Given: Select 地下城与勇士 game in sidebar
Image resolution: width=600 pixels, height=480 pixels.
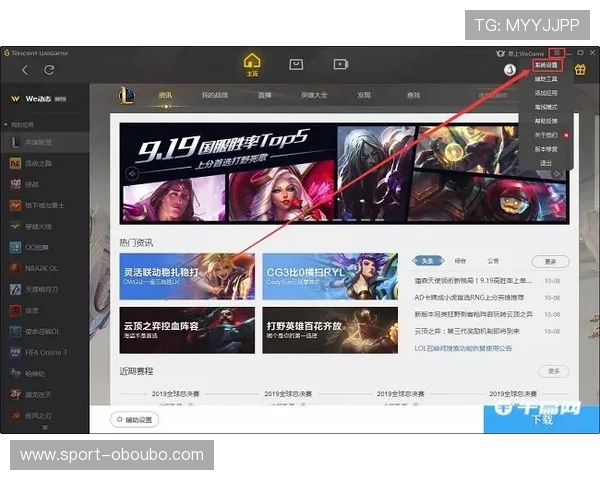Looking at the screenshot, I should tap(45, 206).
